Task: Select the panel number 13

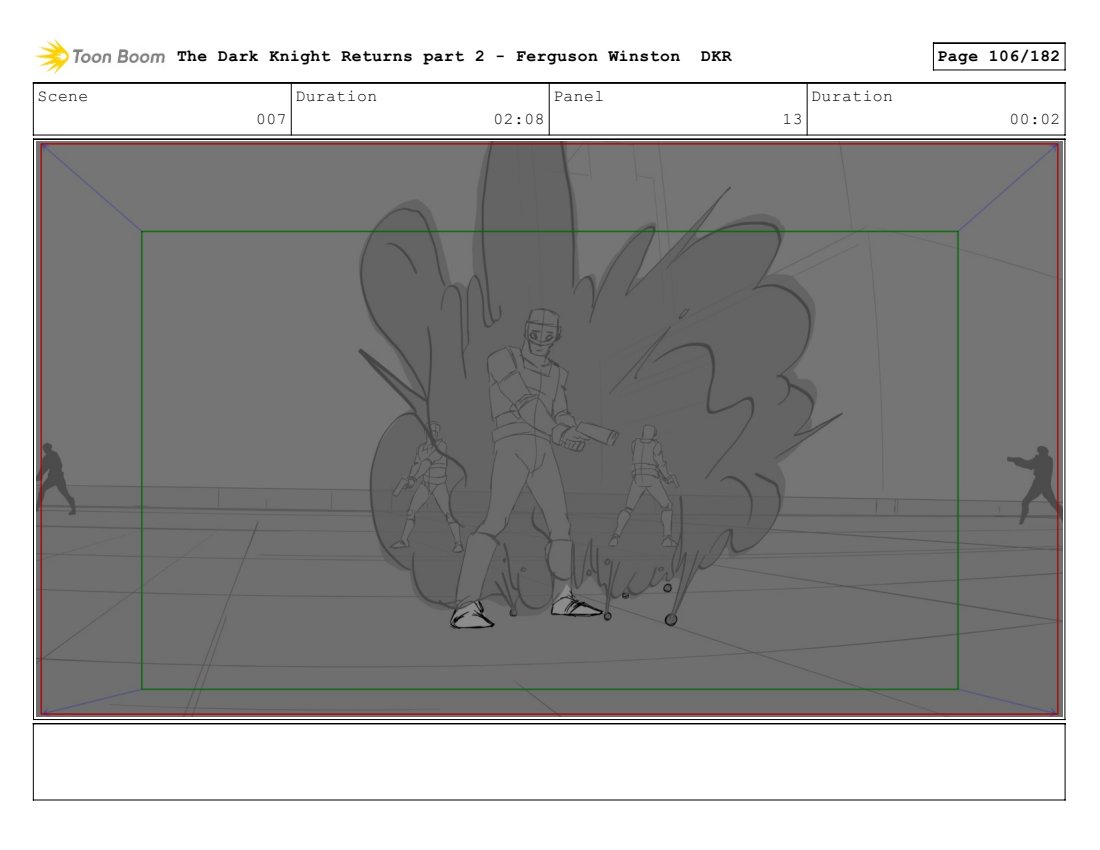Action: click(792, 119)
